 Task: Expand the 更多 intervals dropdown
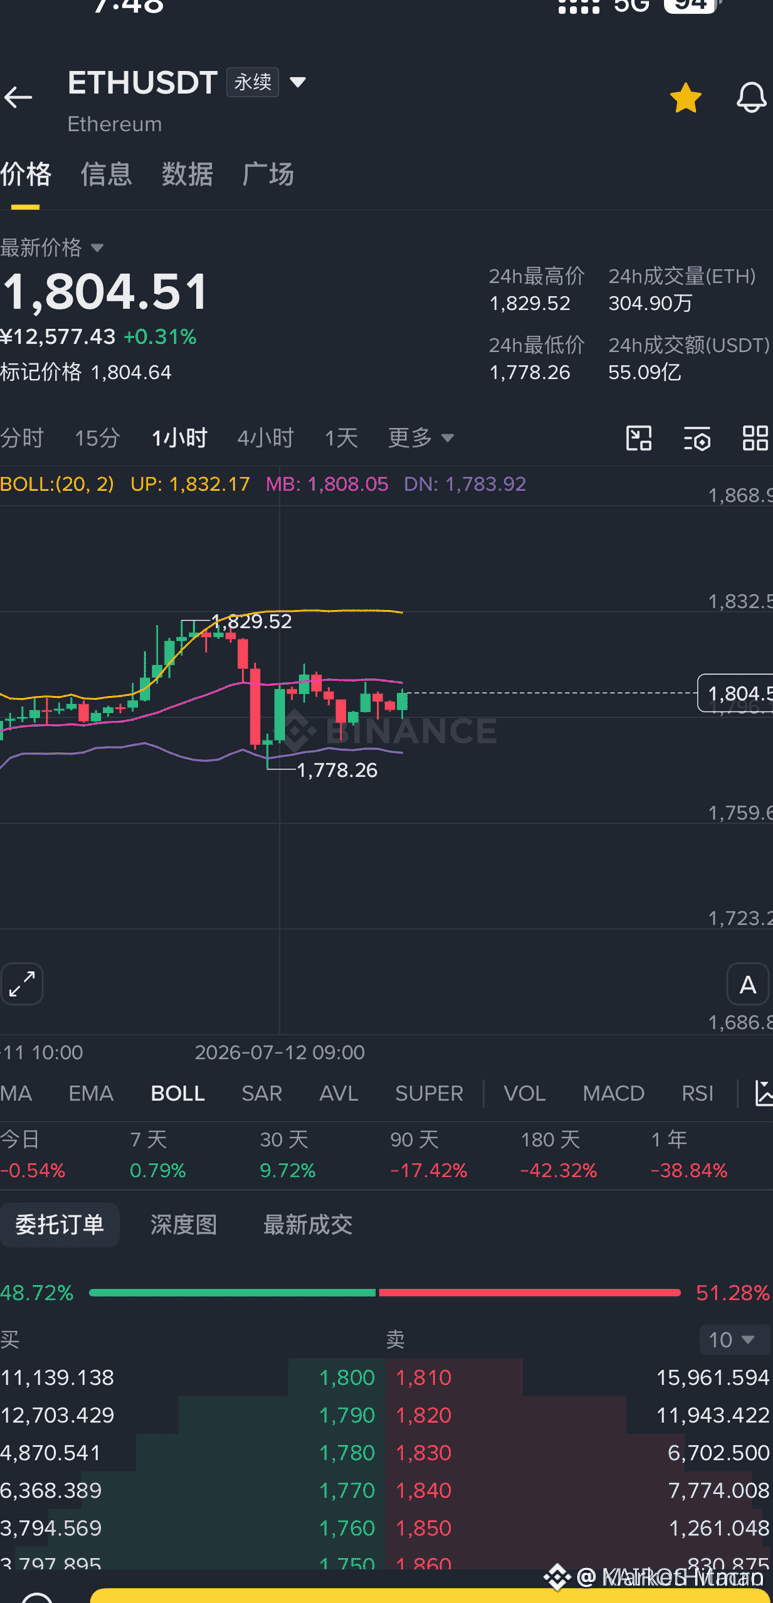coord(421,438)
